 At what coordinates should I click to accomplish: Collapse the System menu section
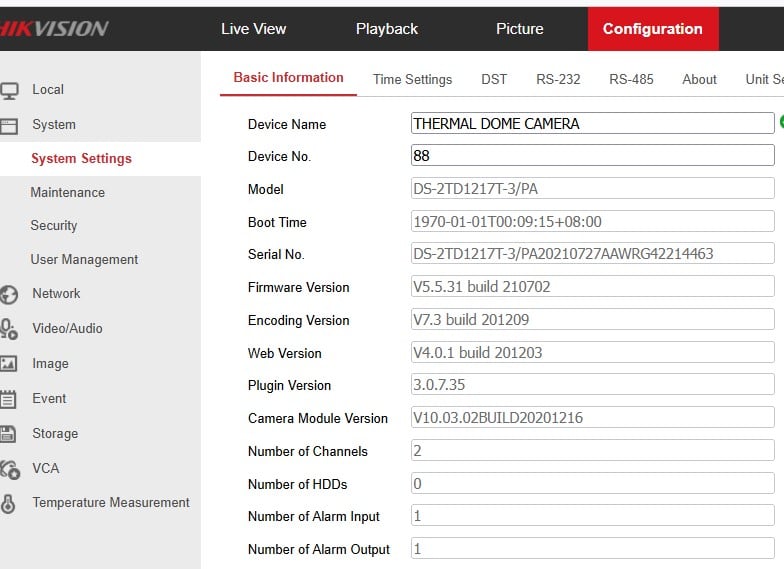pyautogui.click(x=54, y=124)
